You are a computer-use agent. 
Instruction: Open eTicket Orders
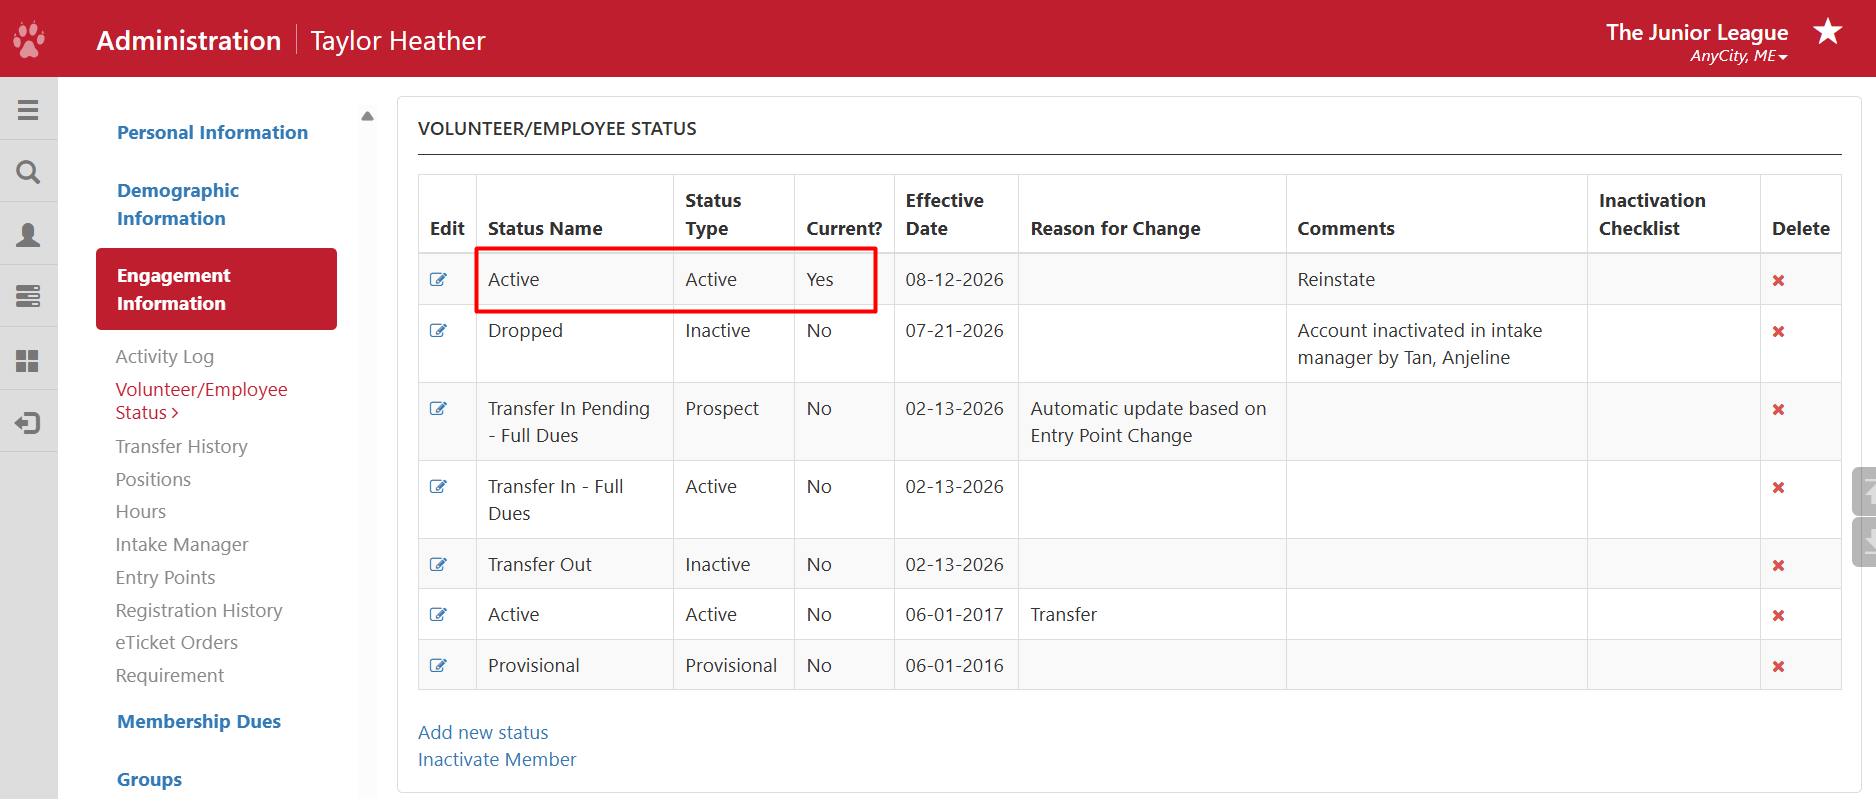click(x=177, y=642)
